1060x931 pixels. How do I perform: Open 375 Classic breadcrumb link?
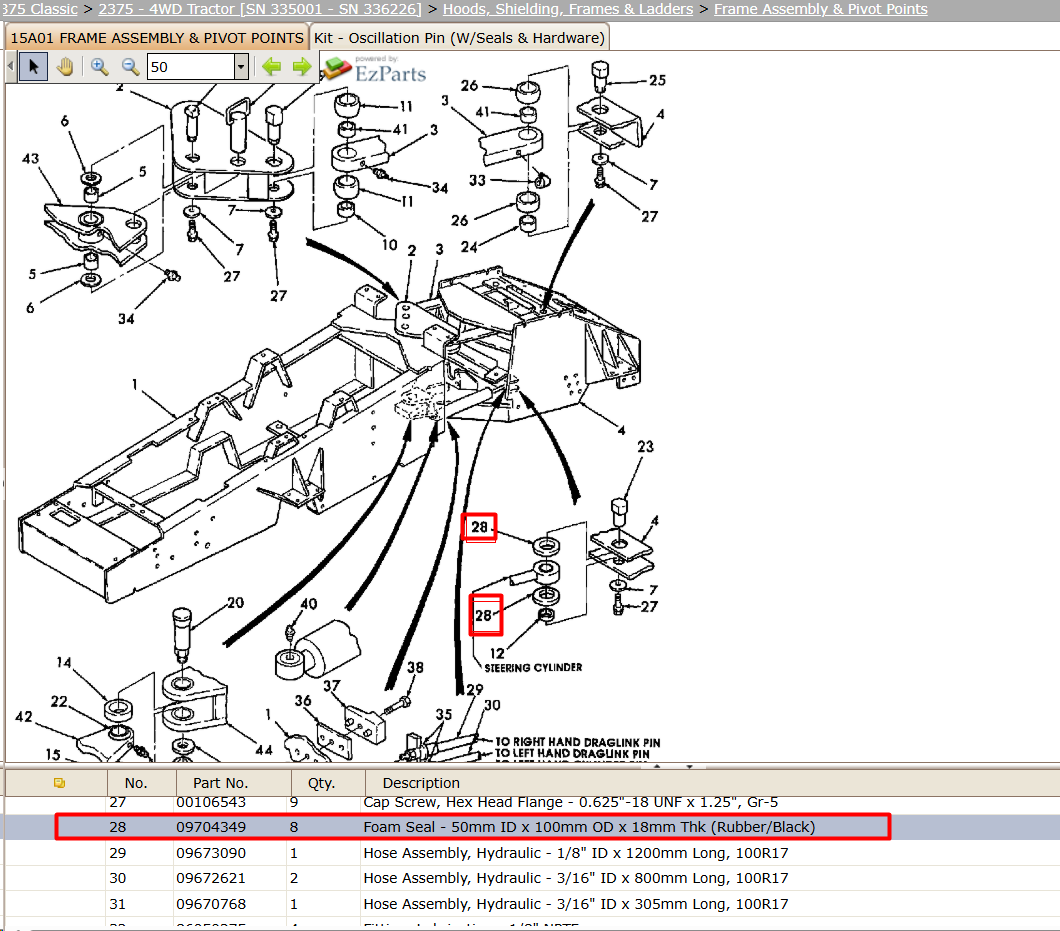39,9
